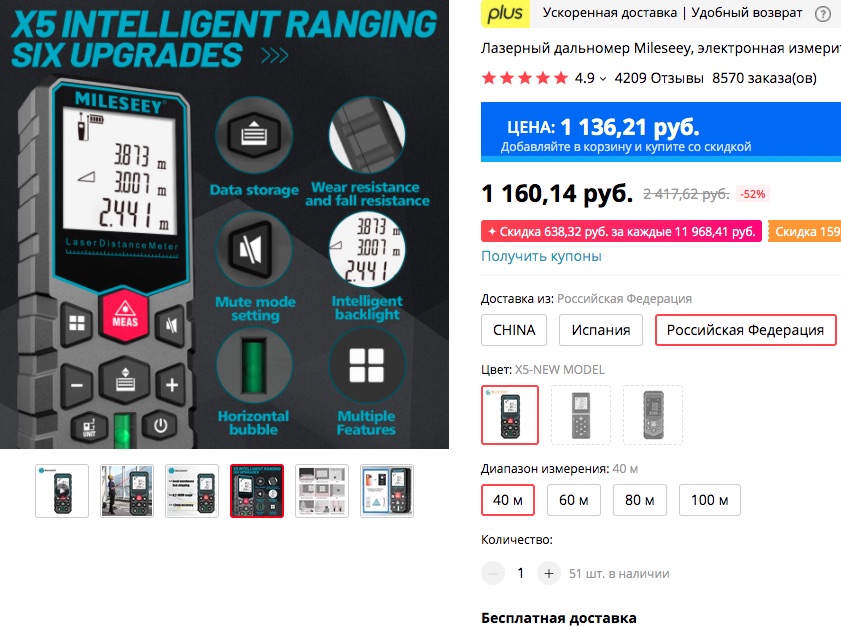Viewport: 841px width, 627px height.
Task: Select the 100 м measurement range
Action: [709, 500]
